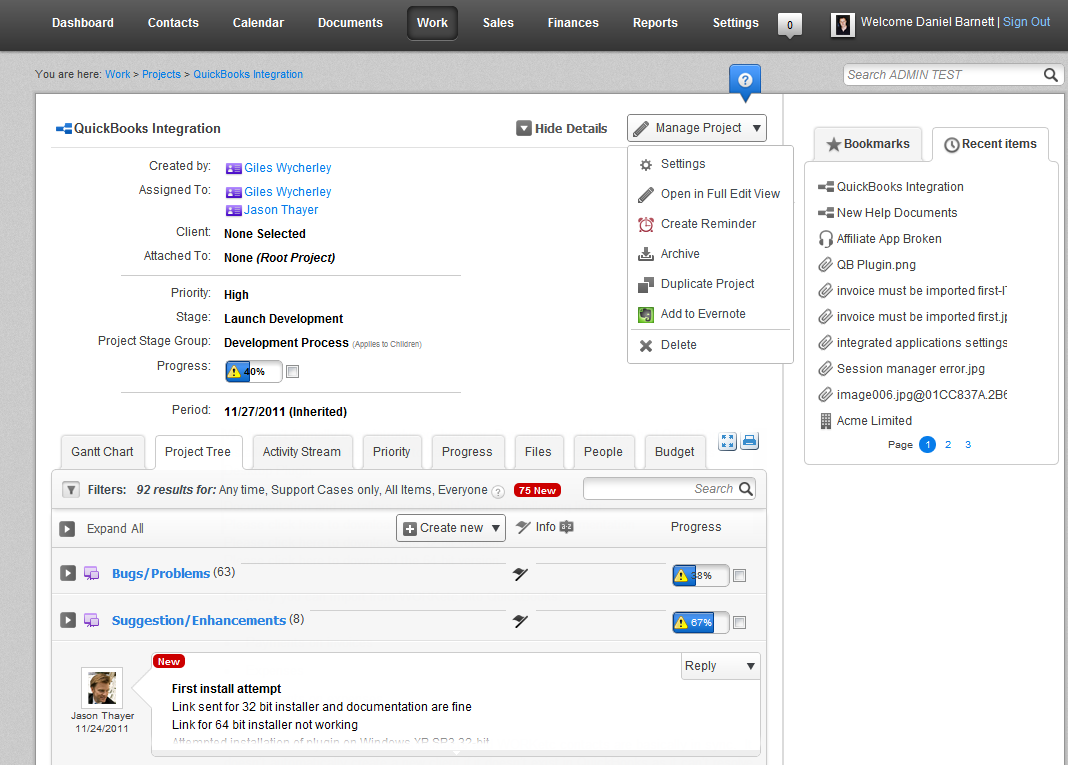Screen dimensions: 1068x765
Task: Click the filter funnel icon
Action: 71,490
